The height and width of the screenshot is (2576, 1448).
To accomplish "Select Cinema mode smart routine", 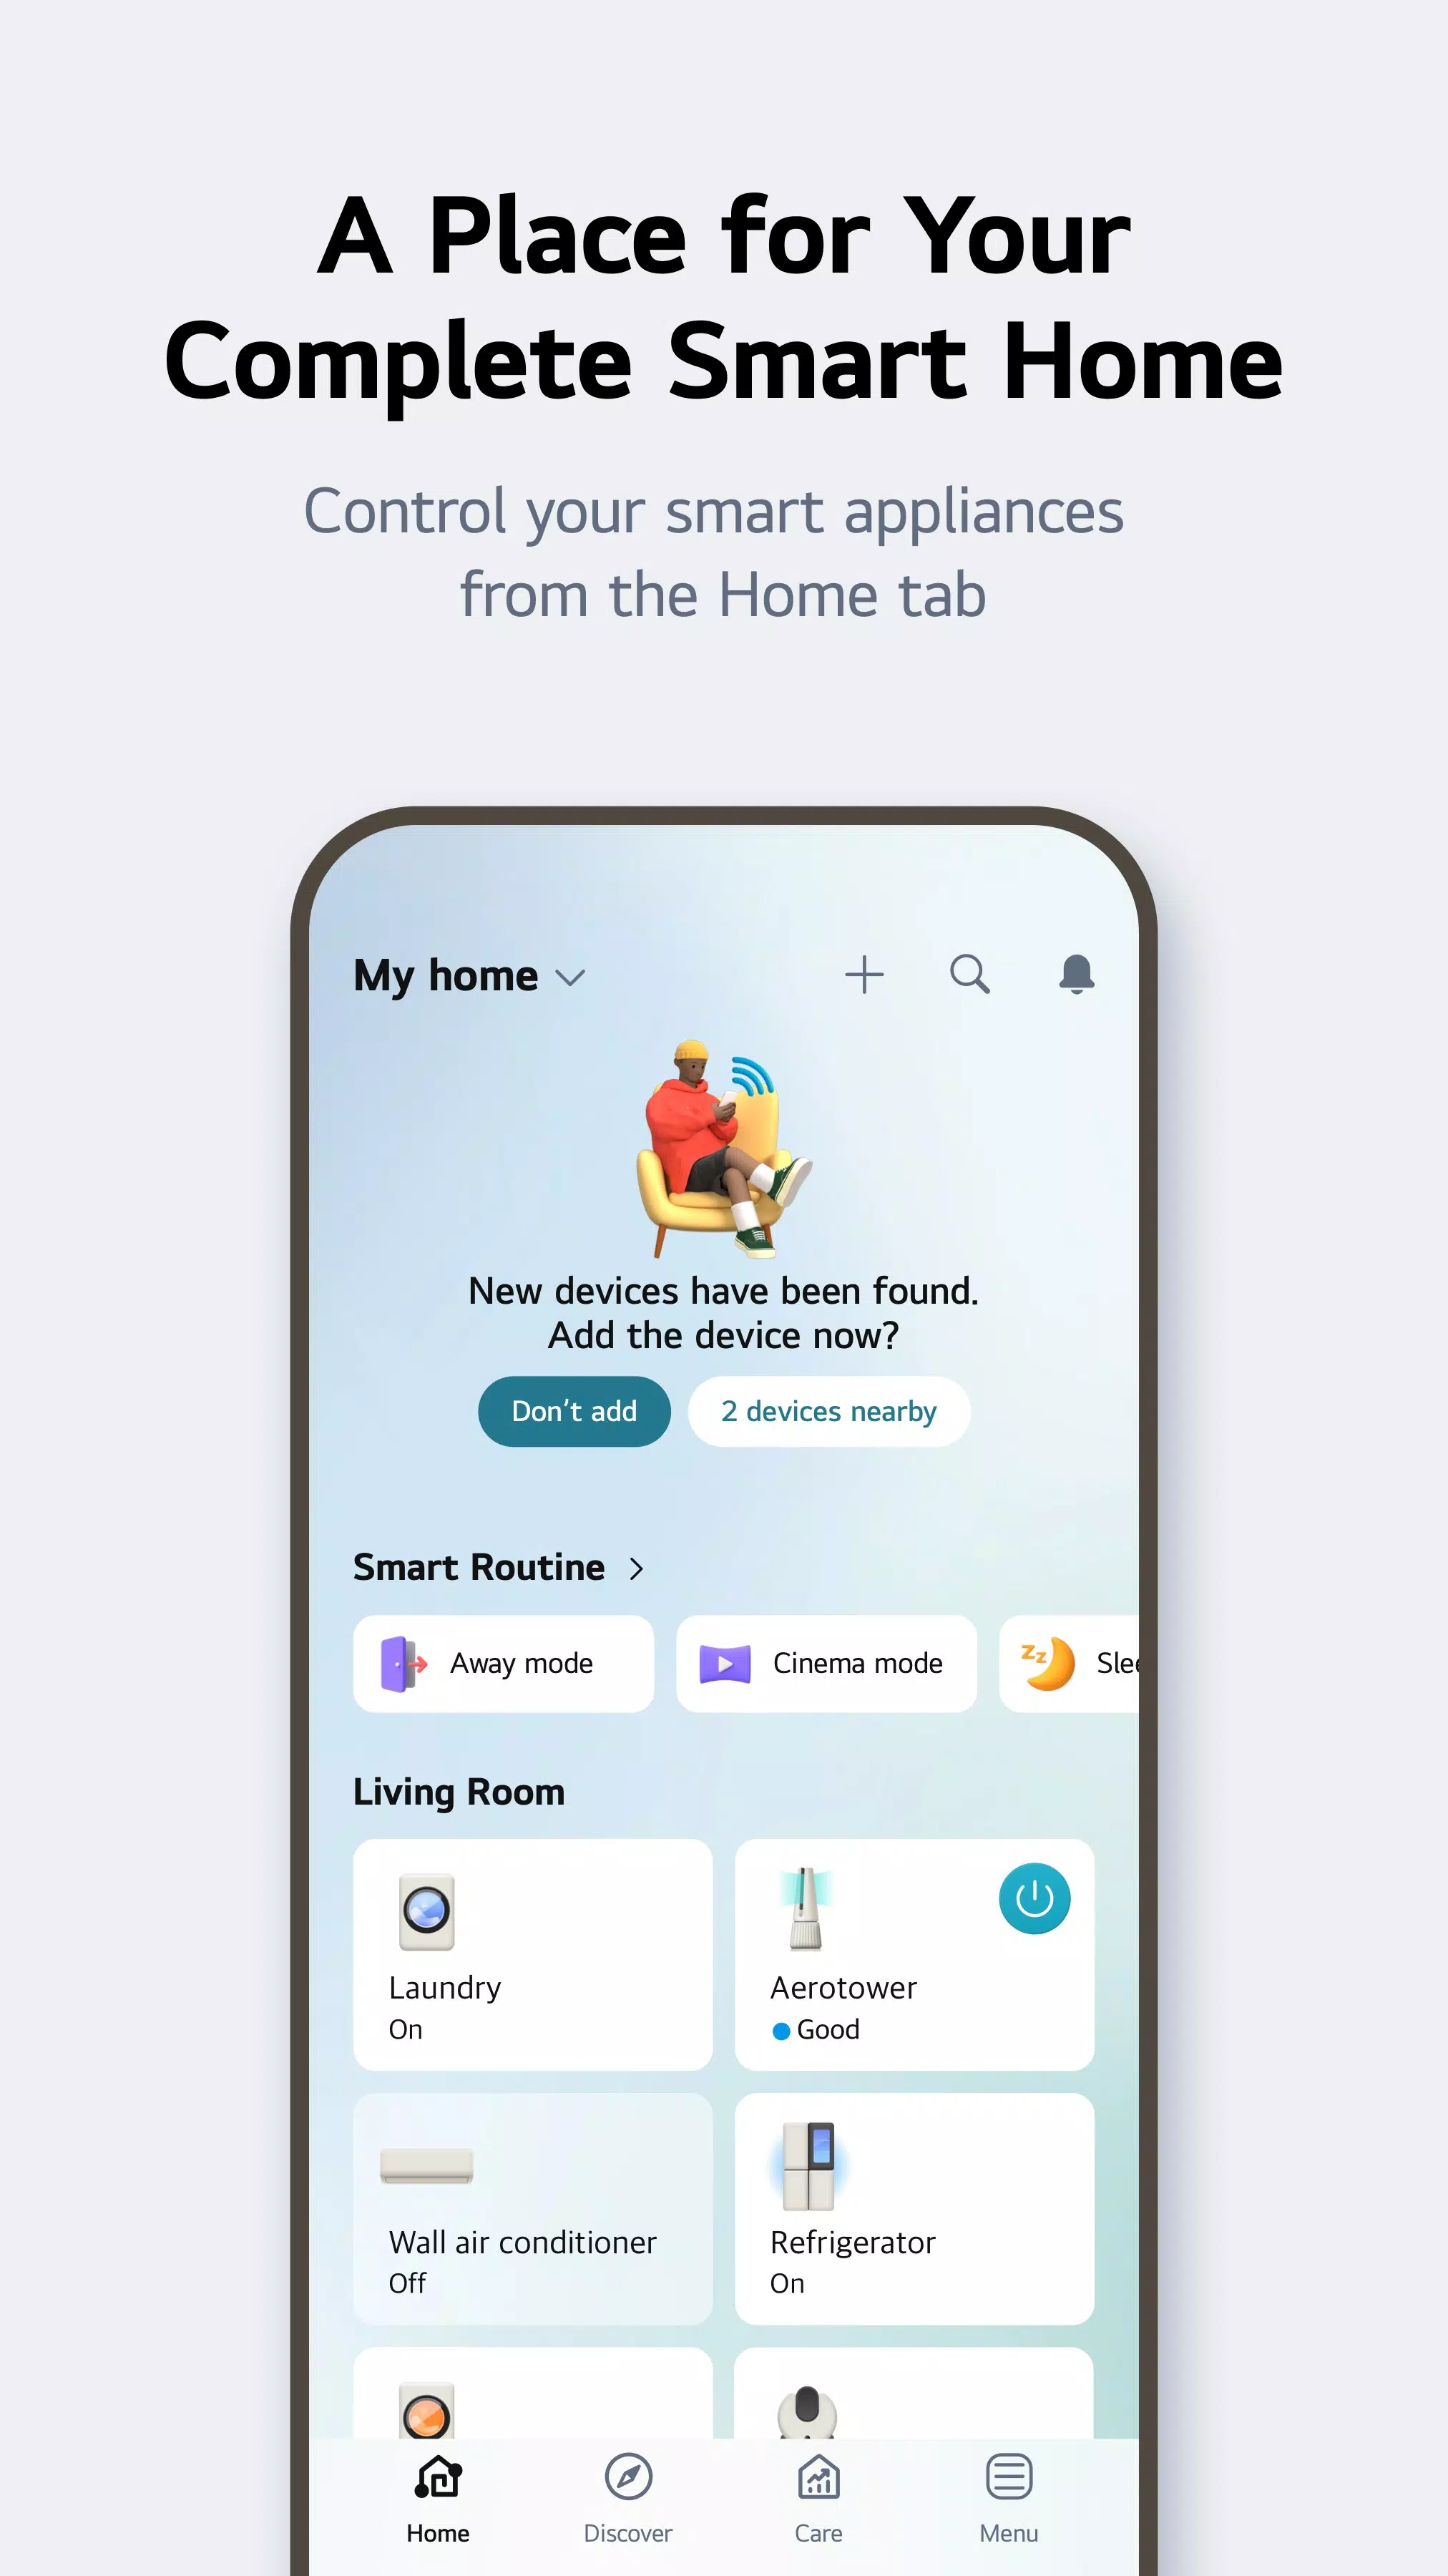I will [828, 1663].
